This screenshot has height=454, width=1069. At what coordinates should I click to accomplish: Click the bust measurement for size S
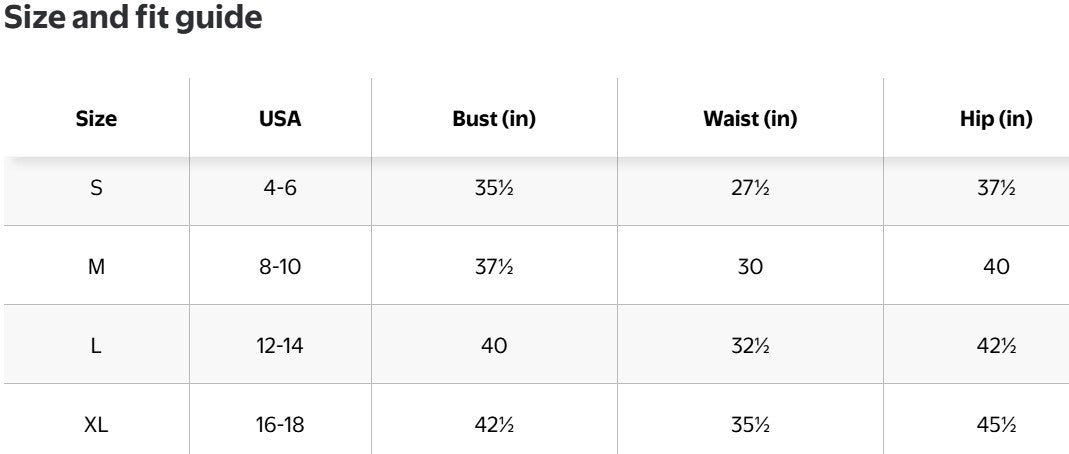(x=494, y=188)
